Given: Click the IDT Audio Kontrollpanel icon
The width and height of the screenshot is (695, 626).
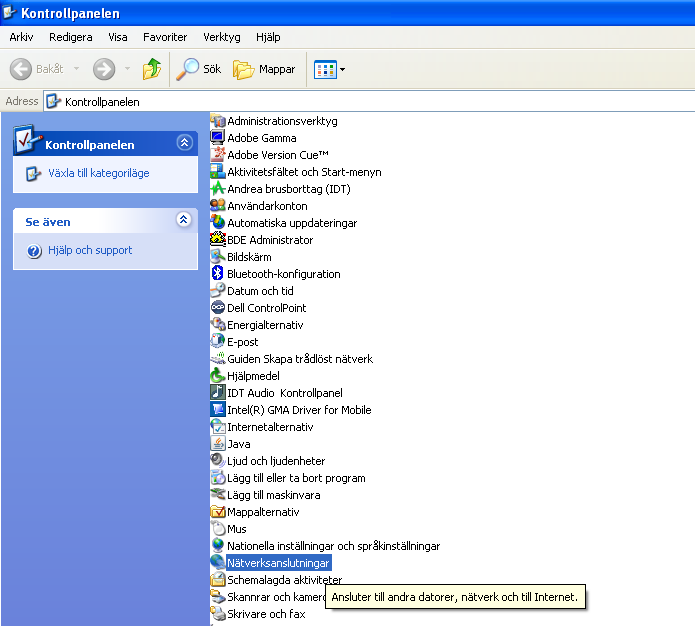Looking at the screenshot, I should (x=218, y=393).
